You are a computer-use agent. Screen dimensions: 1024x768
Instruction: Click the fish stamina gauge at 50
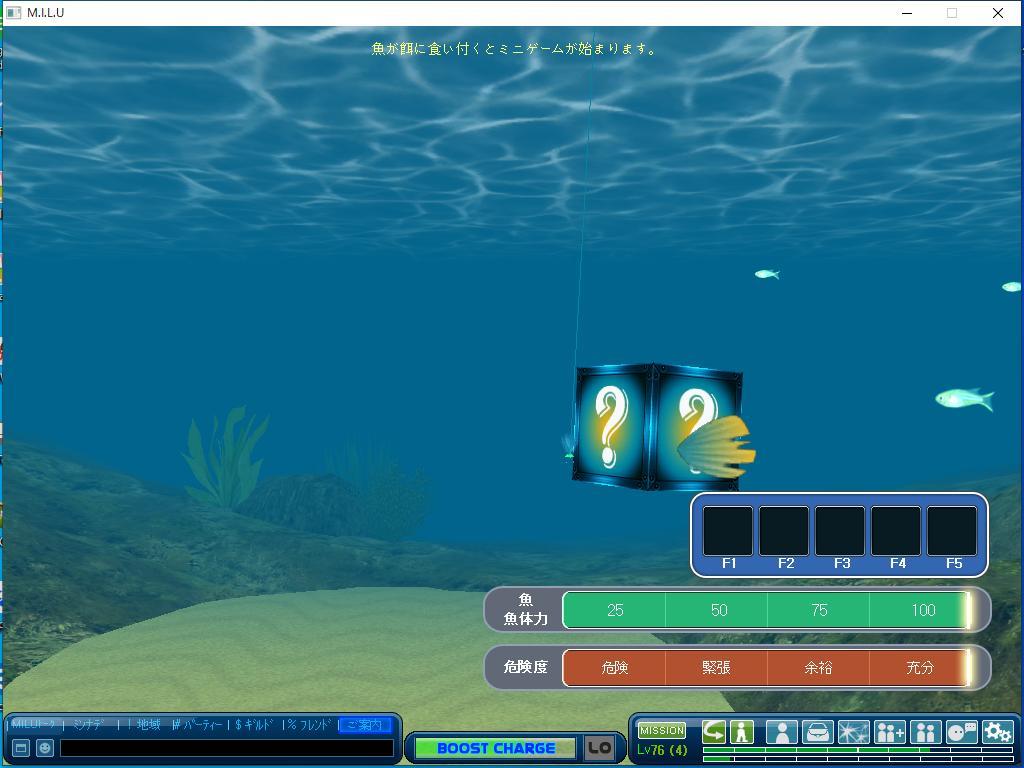click(718, 610)
